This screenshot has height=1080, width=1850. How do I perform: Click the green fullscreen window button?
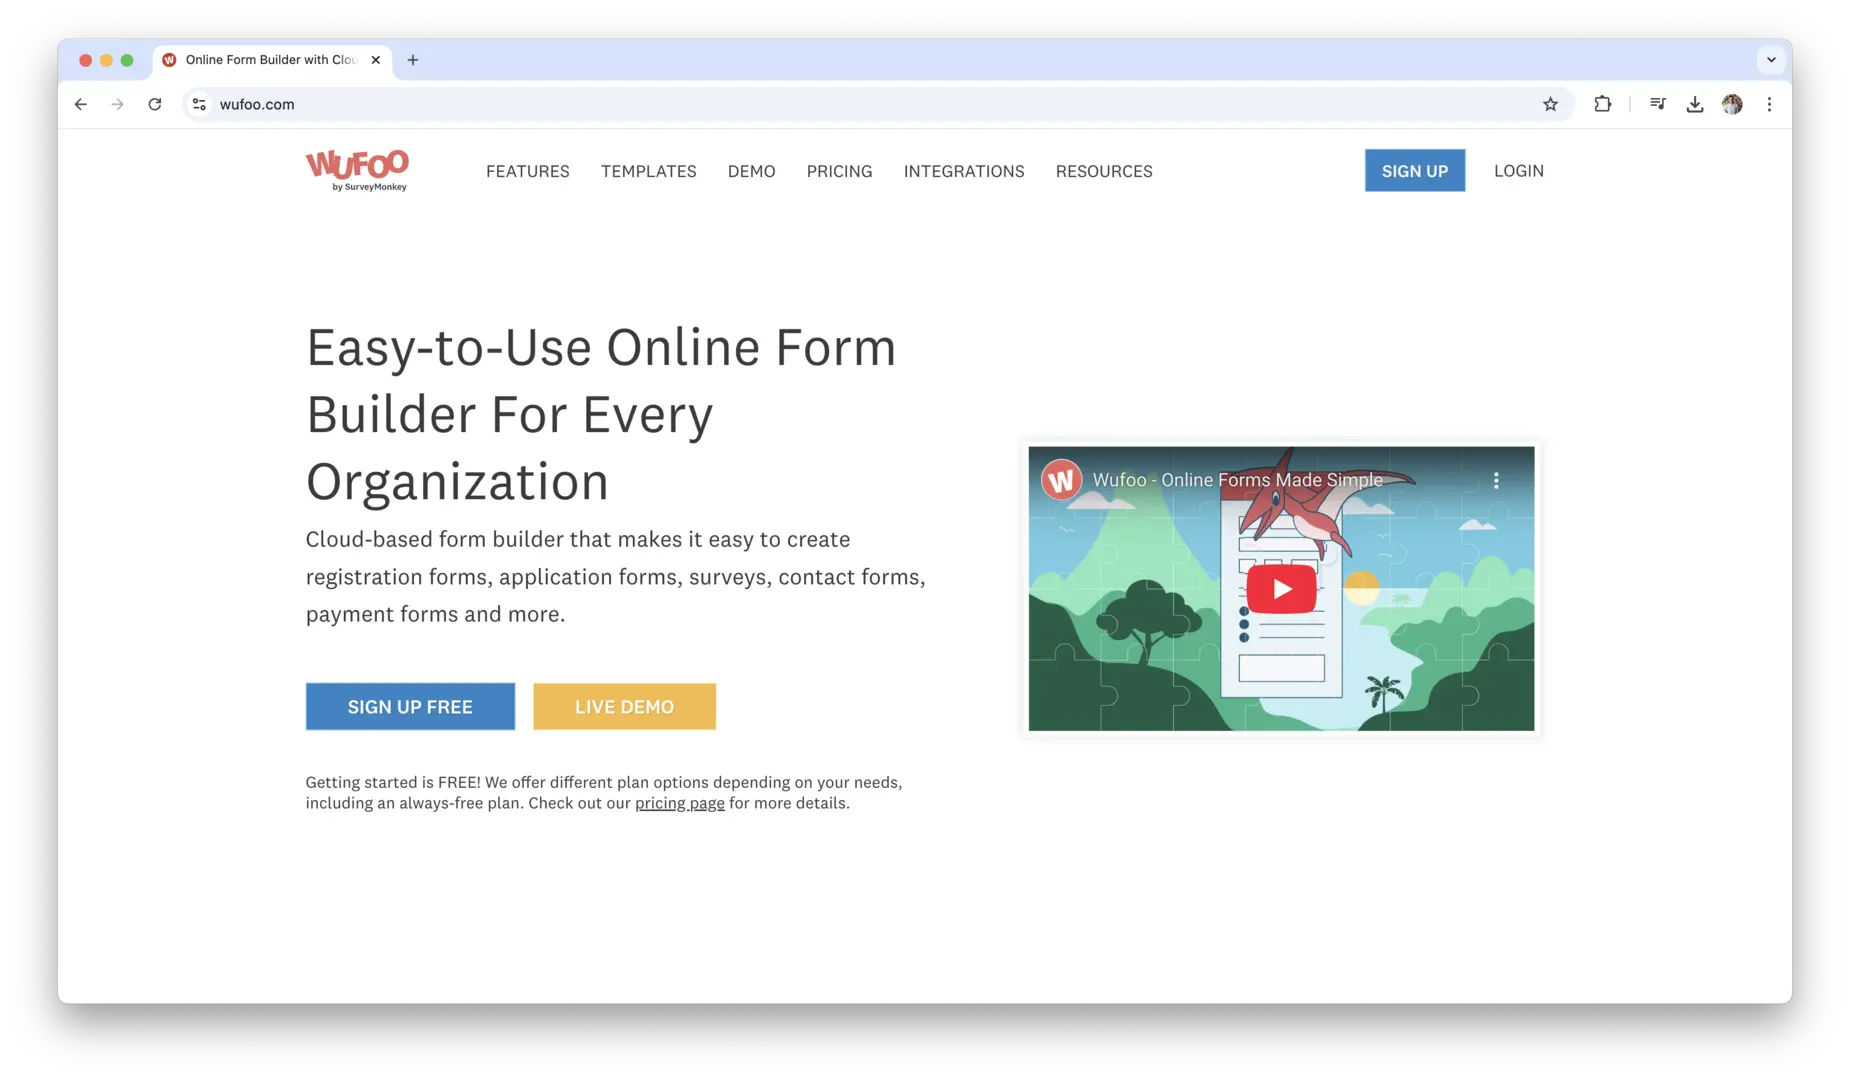127,60
